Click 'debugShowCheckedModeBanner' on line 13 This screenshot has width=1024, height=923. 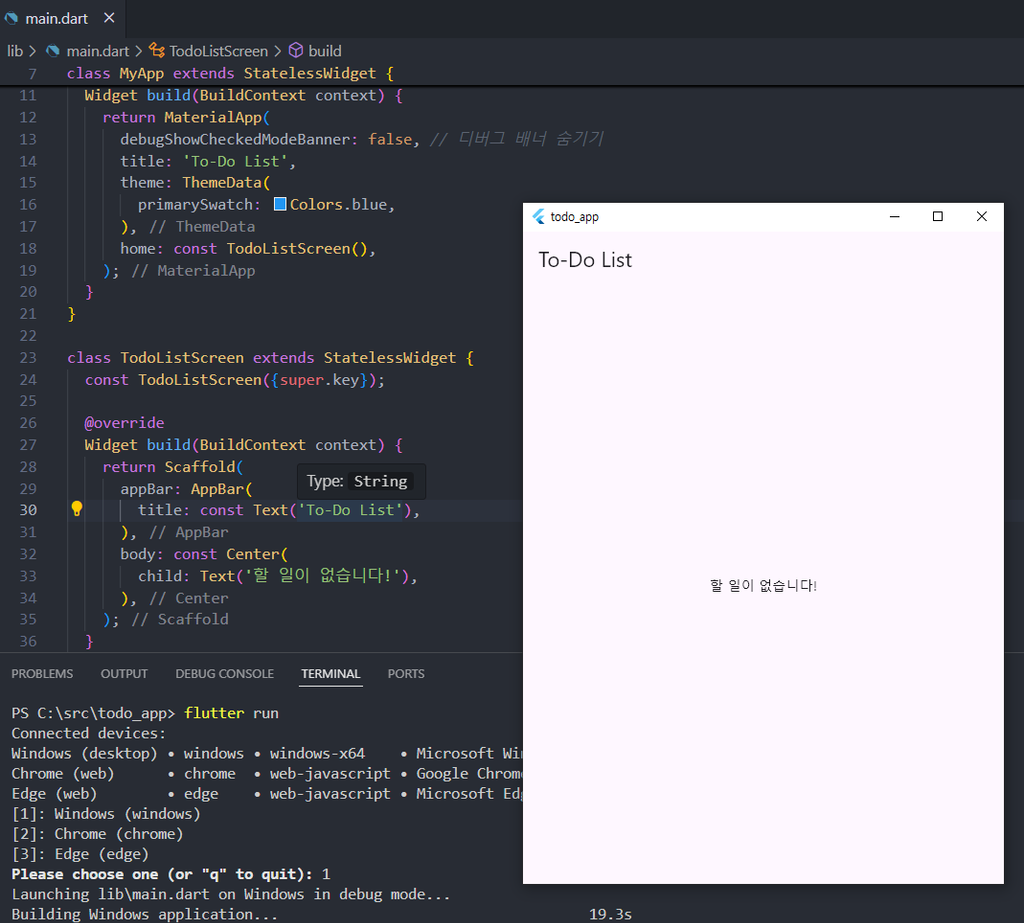click(x=236, y=139)
